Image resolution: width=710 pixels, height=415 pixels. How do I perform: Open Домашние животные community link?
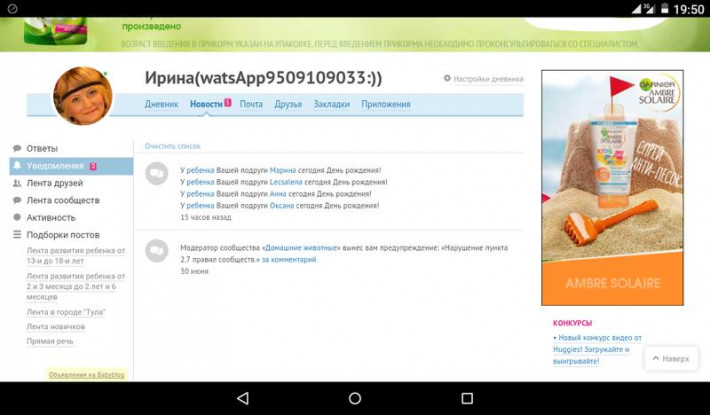(x=300, y=247)
